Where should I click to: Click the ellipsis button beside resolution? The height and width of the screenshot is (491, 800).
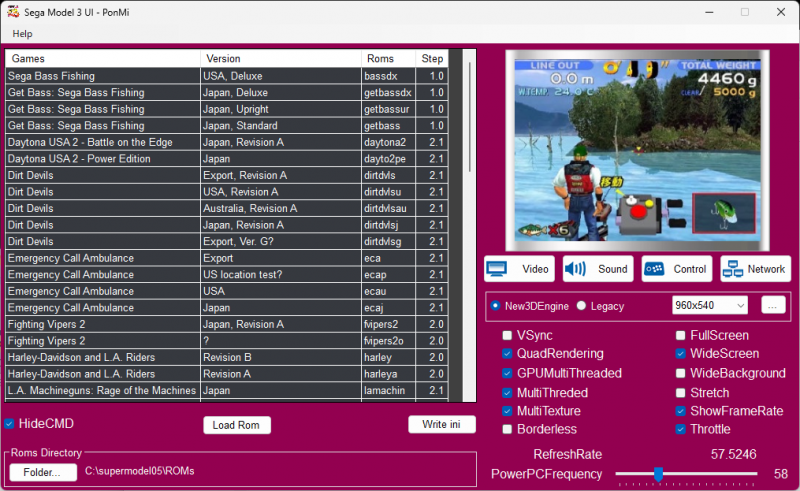pos(773,305)
